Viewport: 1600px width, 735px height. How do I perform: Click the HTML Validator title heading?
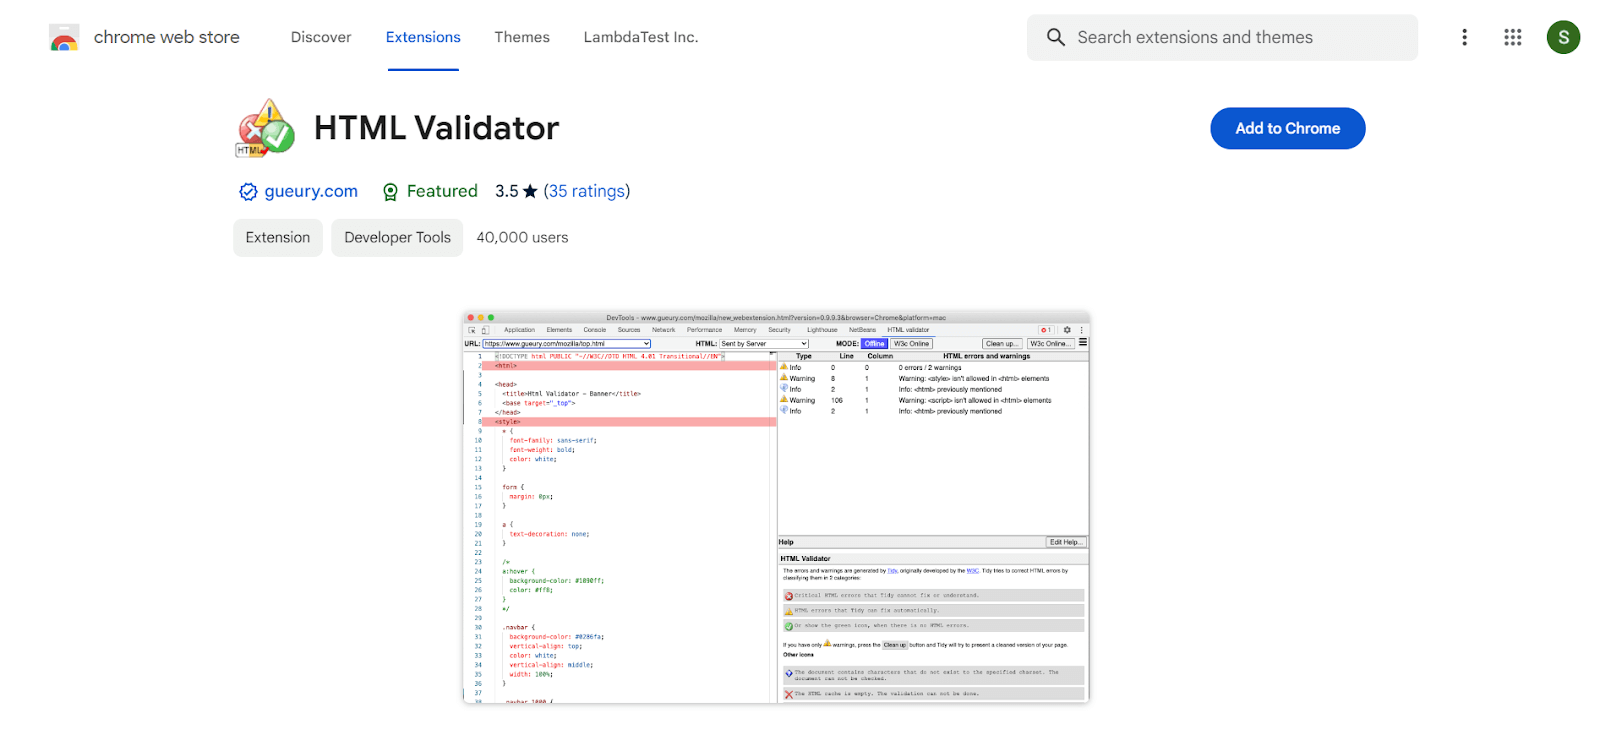(436, 128)
